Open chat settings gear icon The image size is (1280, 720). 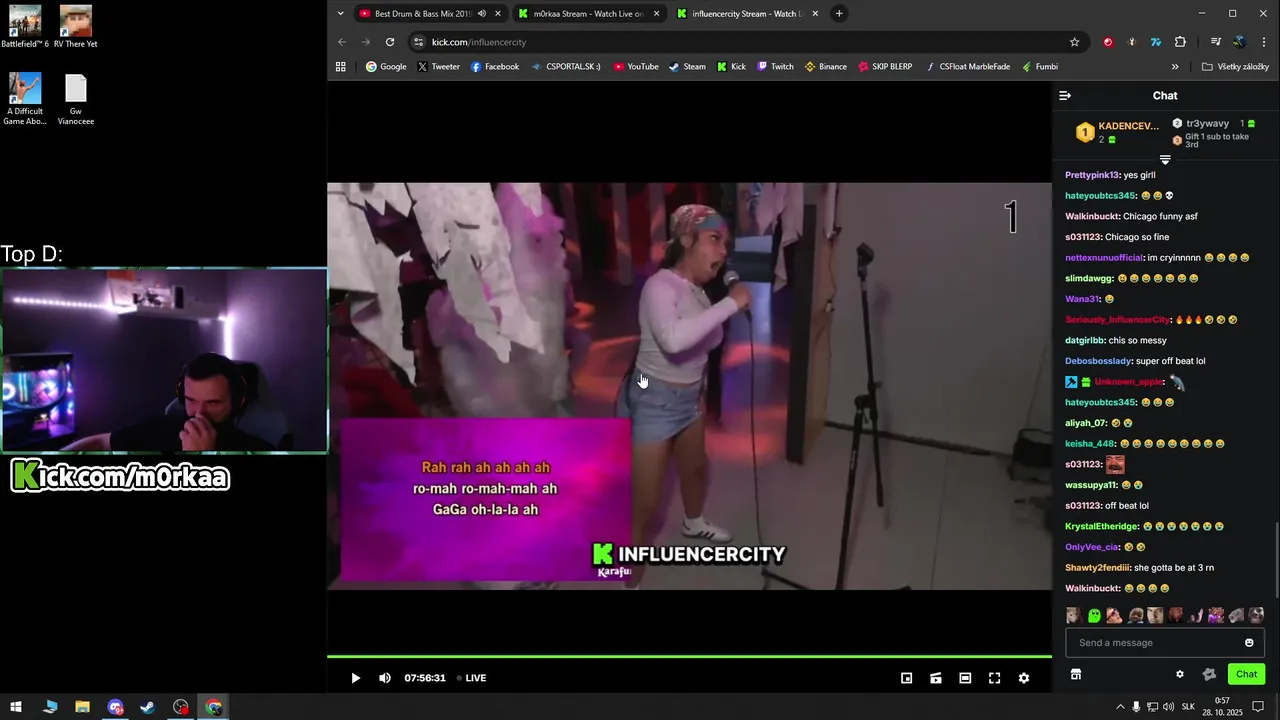(x=1180, y=674)
